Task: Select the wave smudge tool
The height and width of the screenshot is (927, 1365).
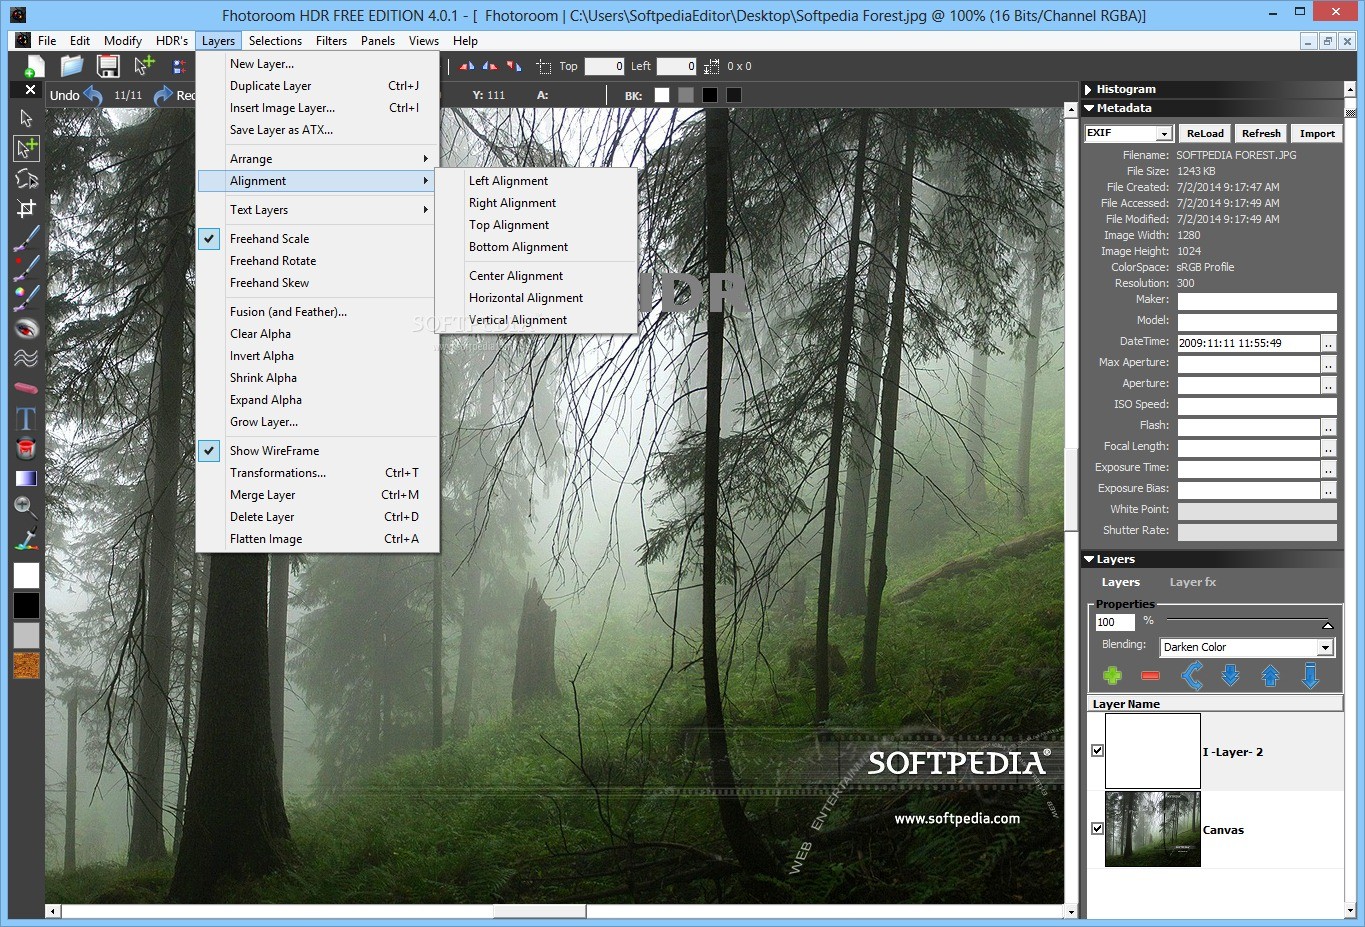Action: tap(26, 358)
